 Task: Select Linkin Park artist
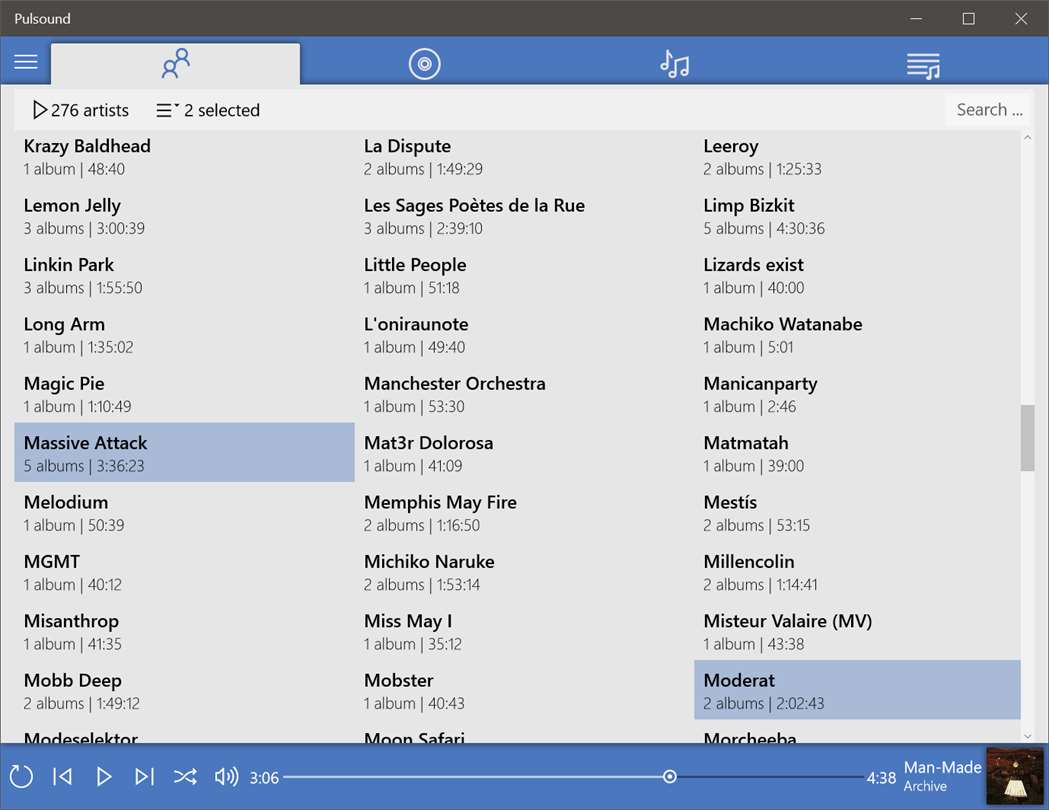184,275
